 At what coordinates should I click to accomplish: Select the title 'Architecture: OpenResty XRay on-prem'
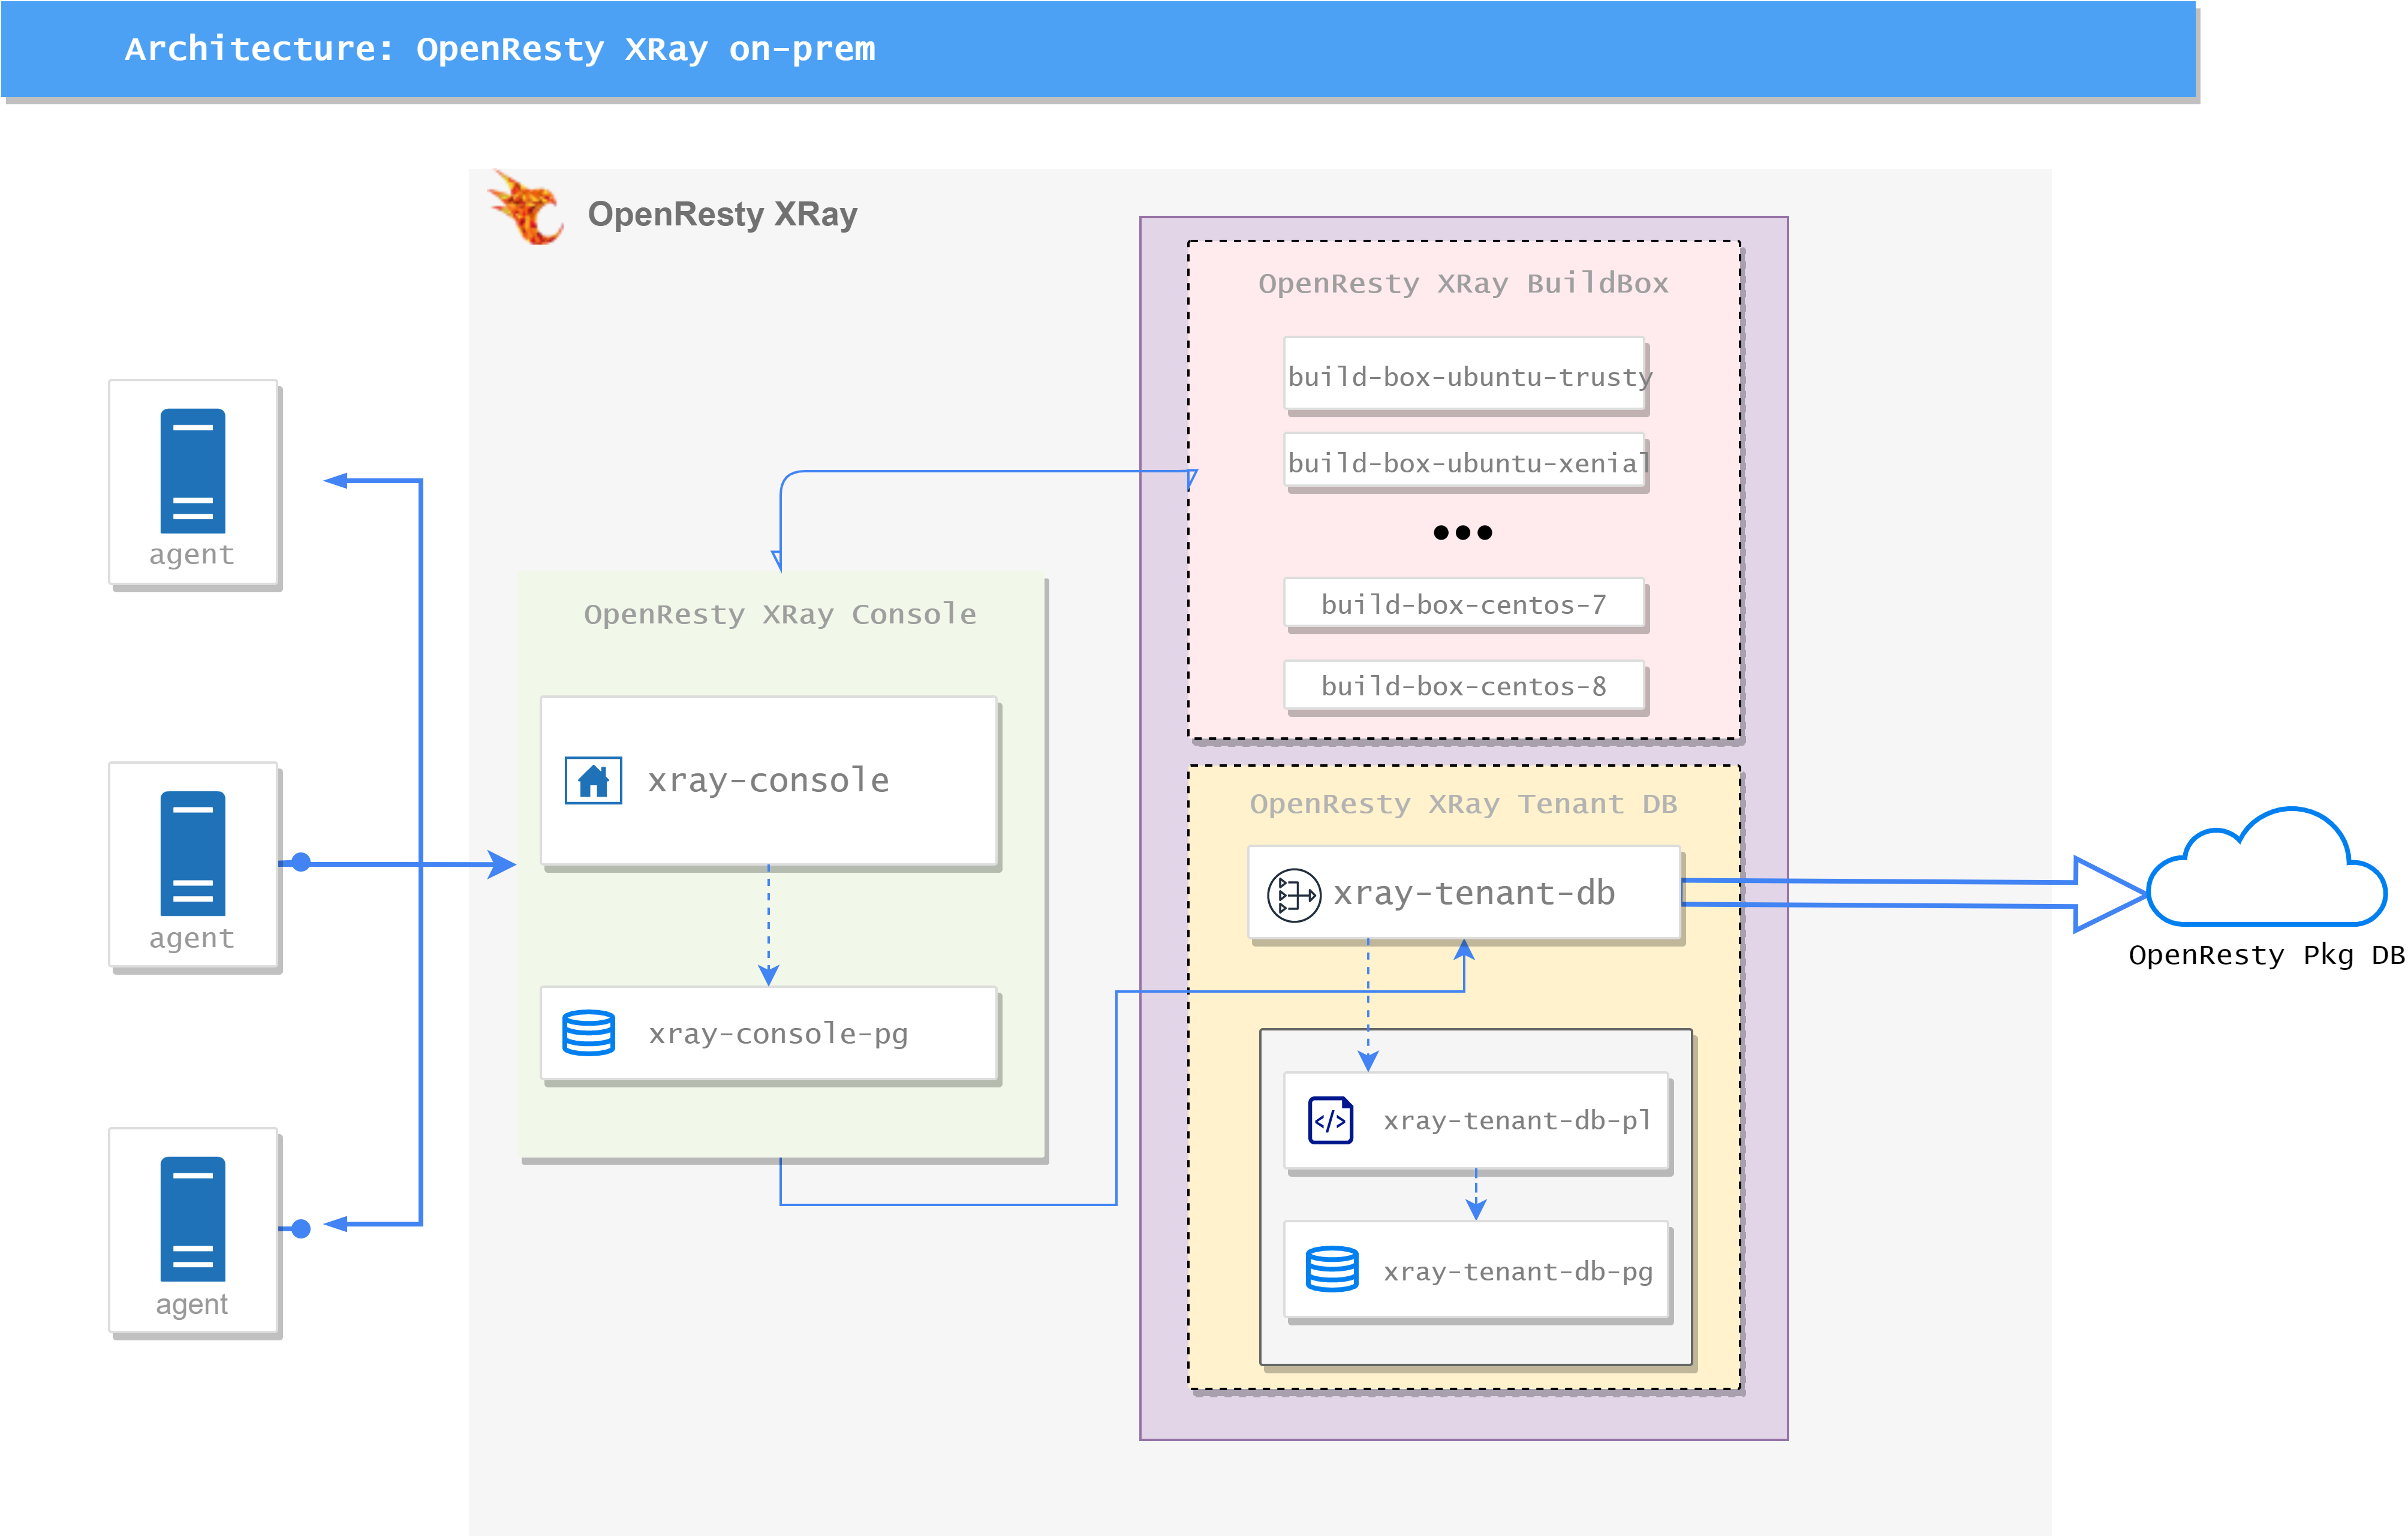[500, 49]
